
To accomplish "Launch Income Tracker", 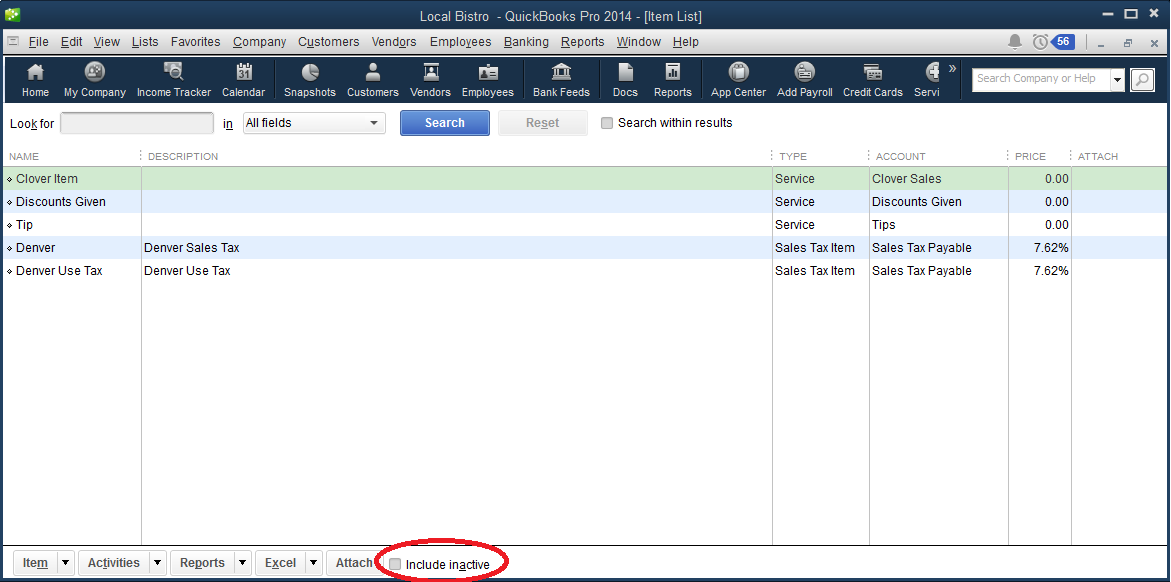I will click(173, 80).
